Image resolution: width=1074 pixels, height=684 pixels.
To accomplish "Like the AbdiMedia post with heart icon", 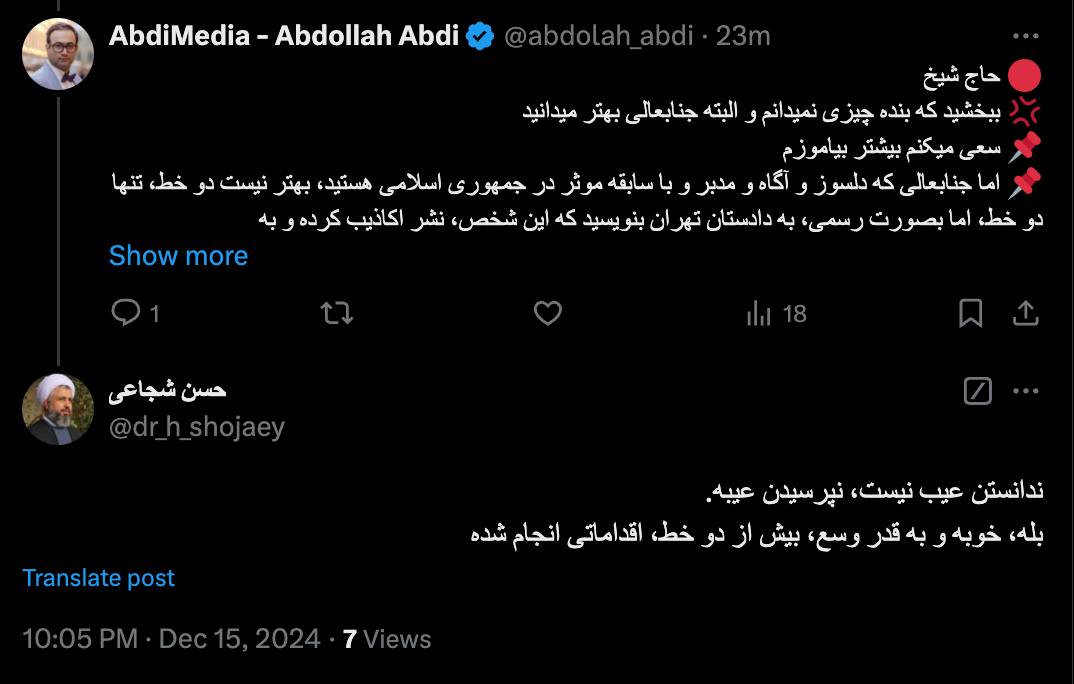I will point(547,313).
